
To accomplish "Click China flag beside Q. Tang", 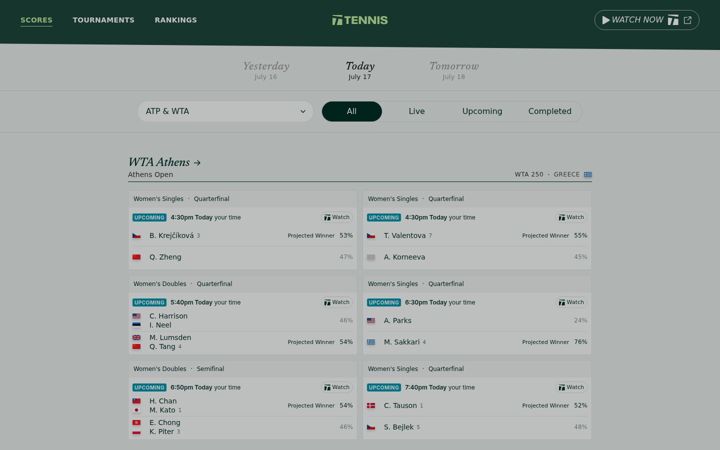I will (136, 347).
